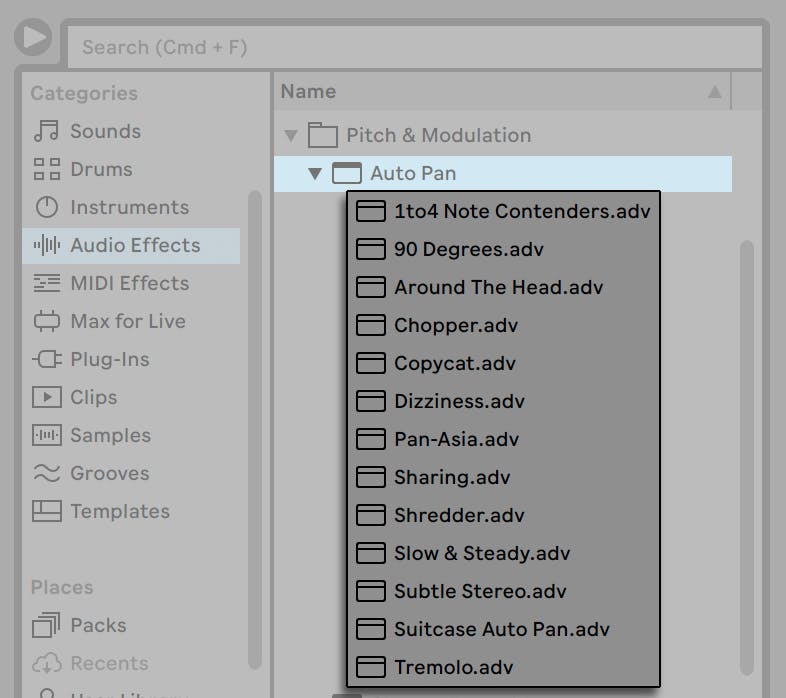Select the Clips category icon
This screenshot has height=698, width=786.
[x=46, y=397]
